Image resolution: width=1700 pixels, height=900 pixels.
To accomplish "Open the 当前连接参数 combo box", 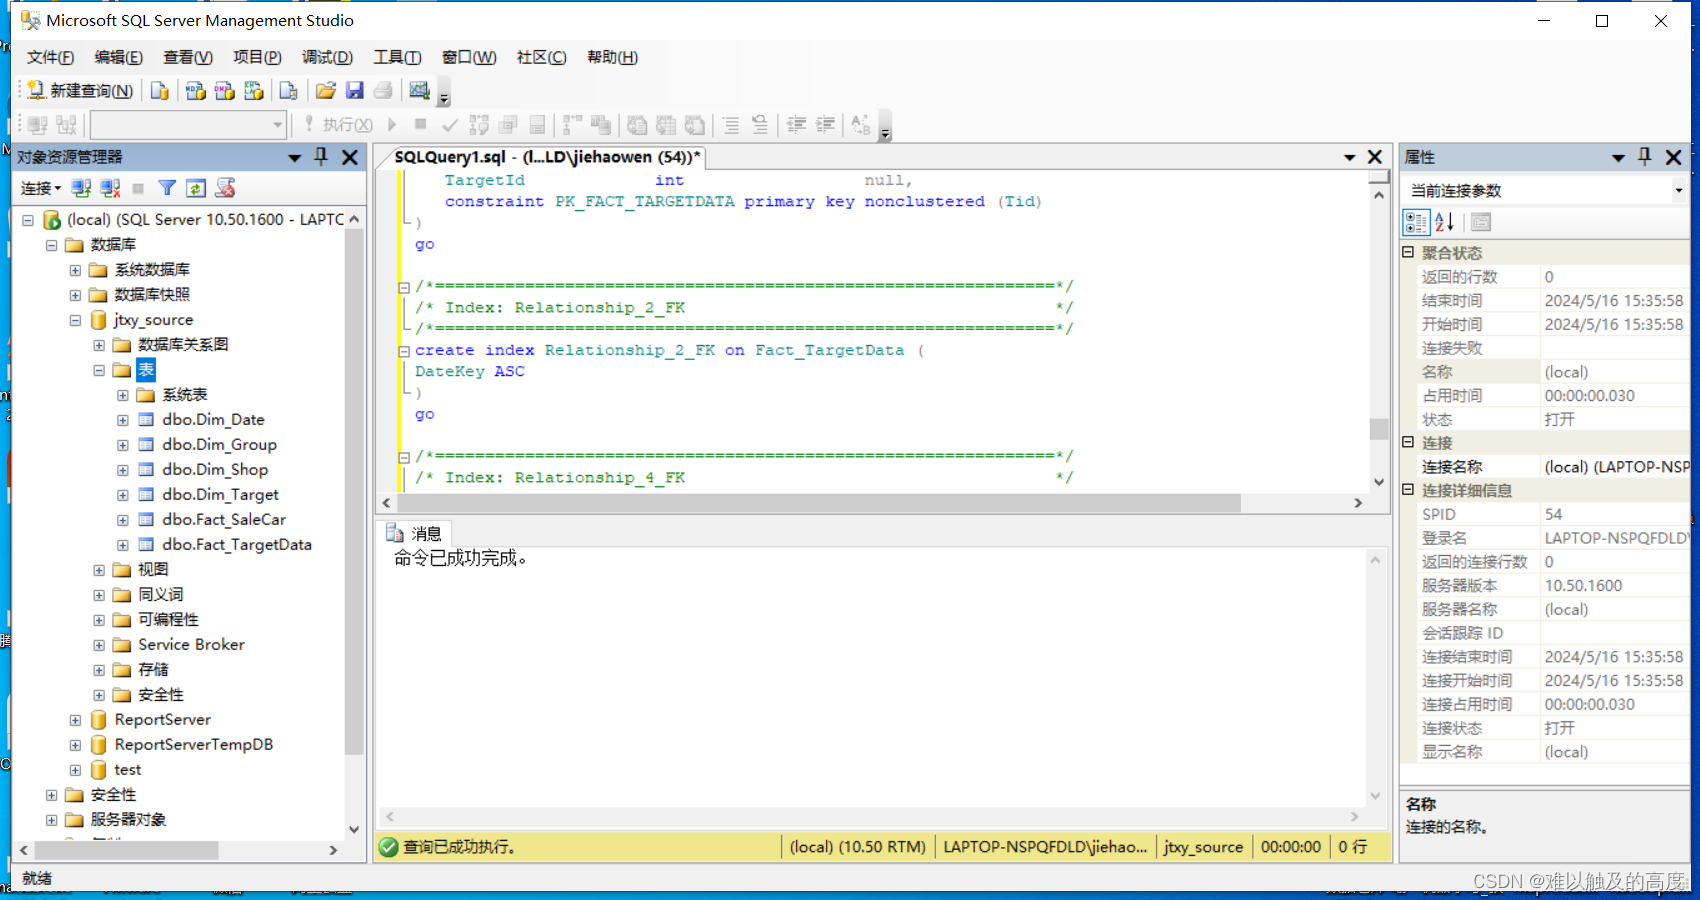I will (1546, 190).
